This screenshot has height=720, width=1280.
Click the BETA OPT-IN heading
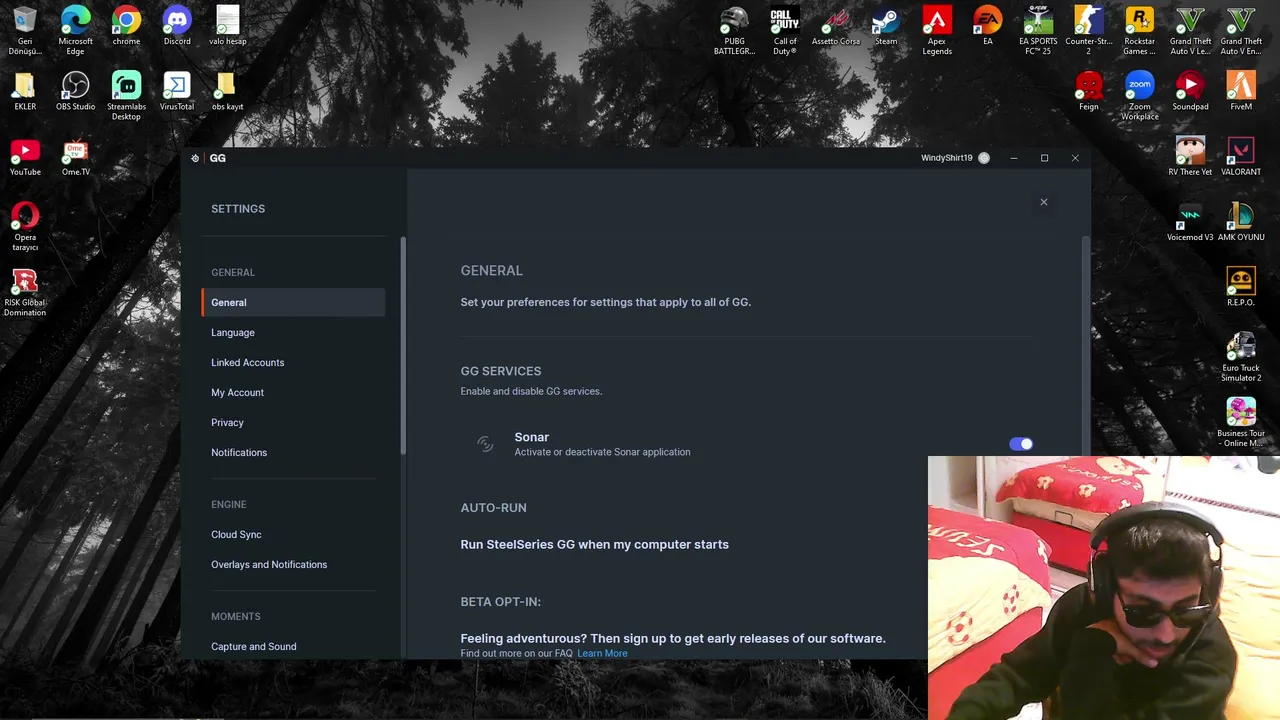(501, 602)
